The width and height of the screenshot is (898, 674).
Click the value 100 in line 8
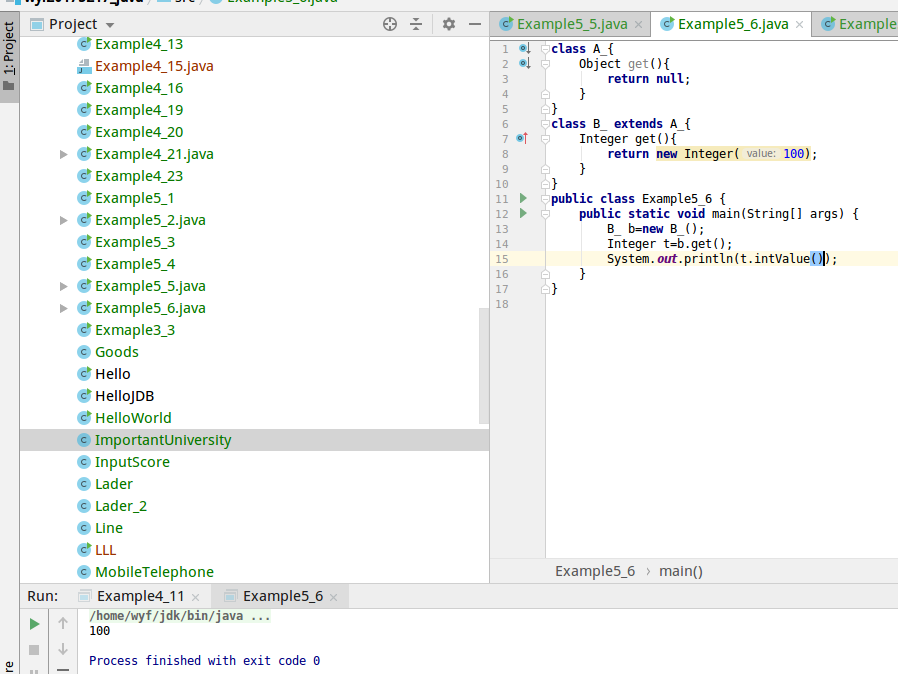pyautogui.click(x=793, y=153)
